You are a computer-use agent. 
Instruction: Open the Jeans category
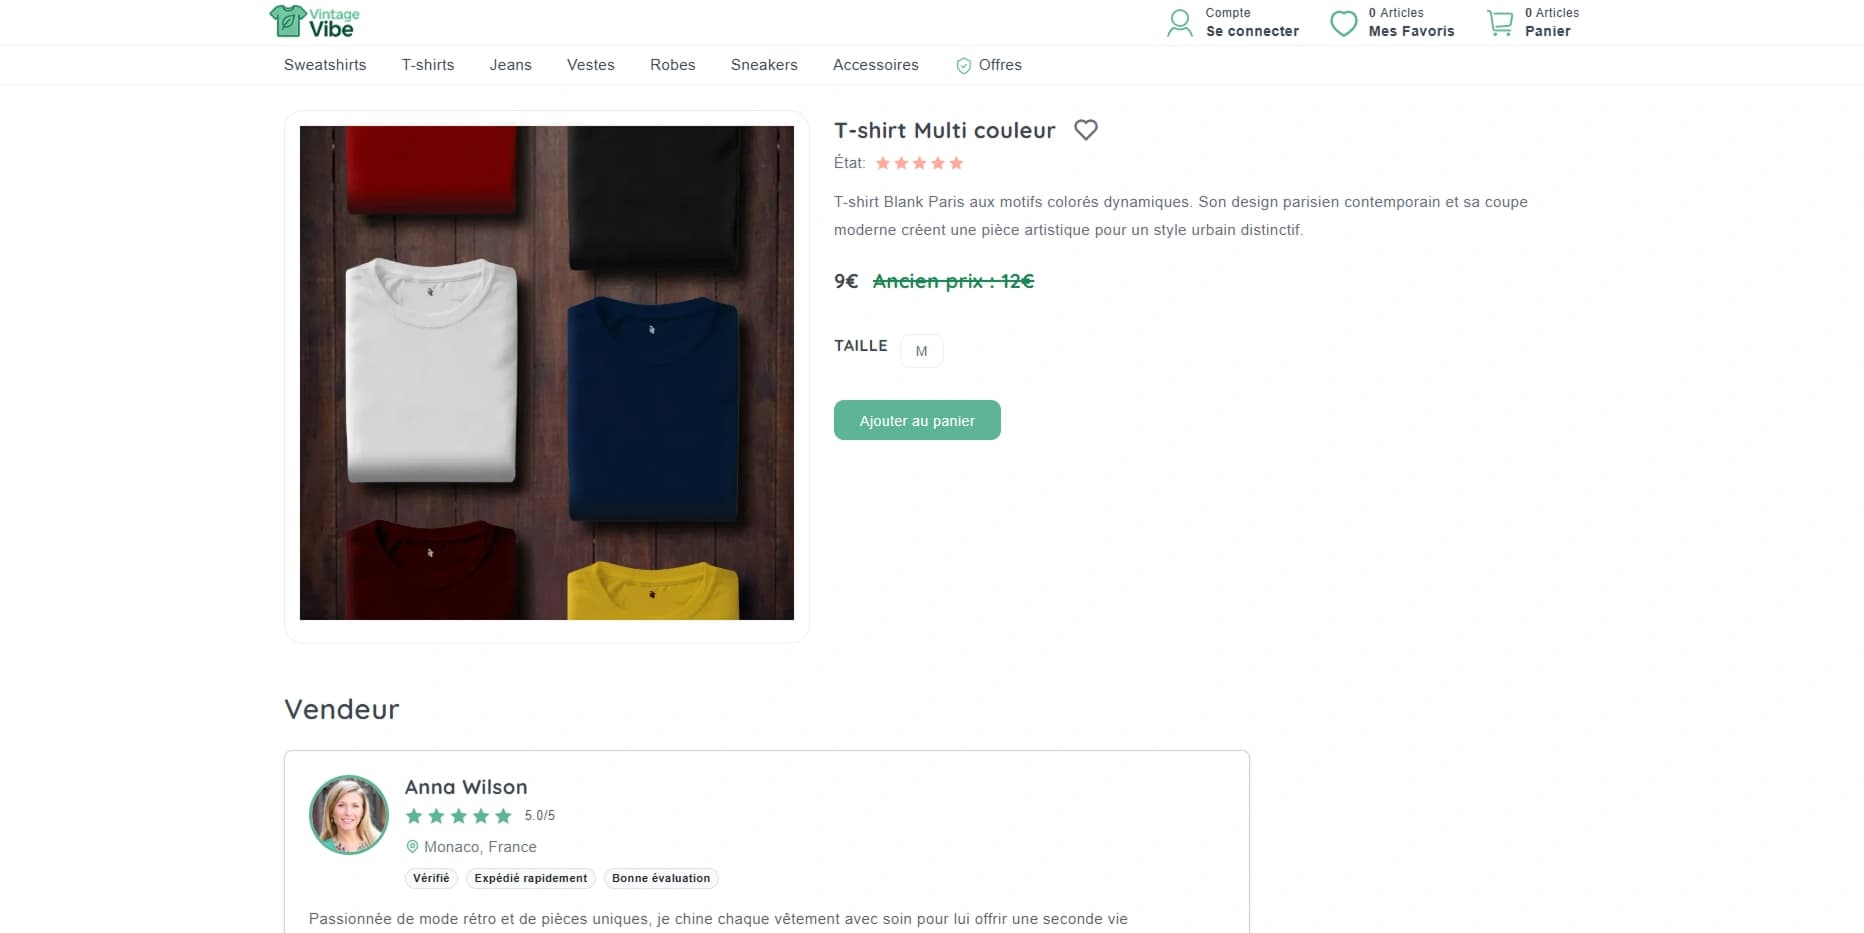coord(510,64)
